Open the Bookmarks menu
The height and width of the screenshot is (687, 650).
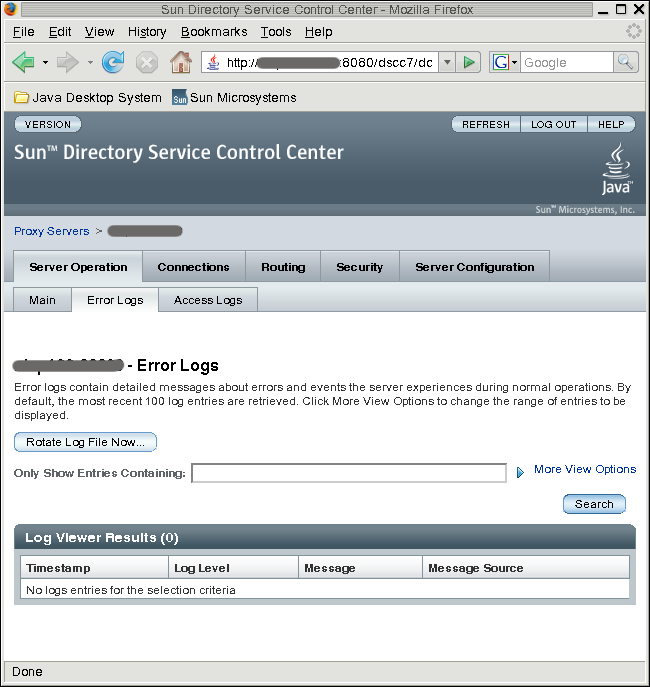pyautogui.click(x=214, y=32)
